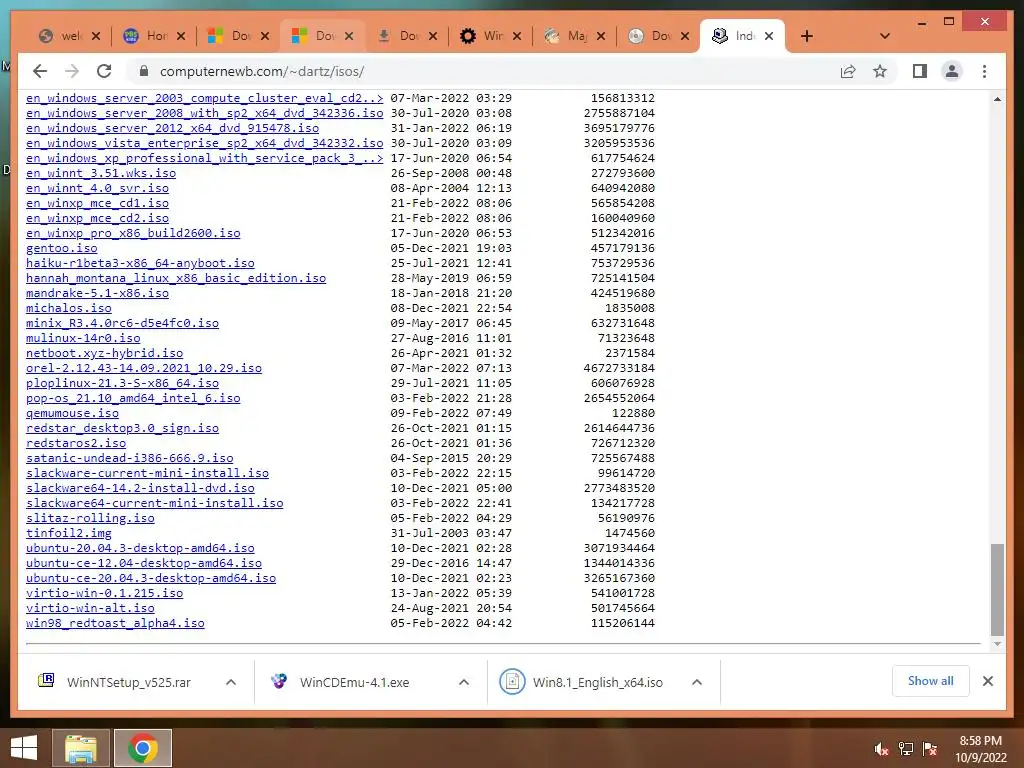Download qemumouse.iso
The width and height of the screenshot is (1024, 768).
point(72,413)
